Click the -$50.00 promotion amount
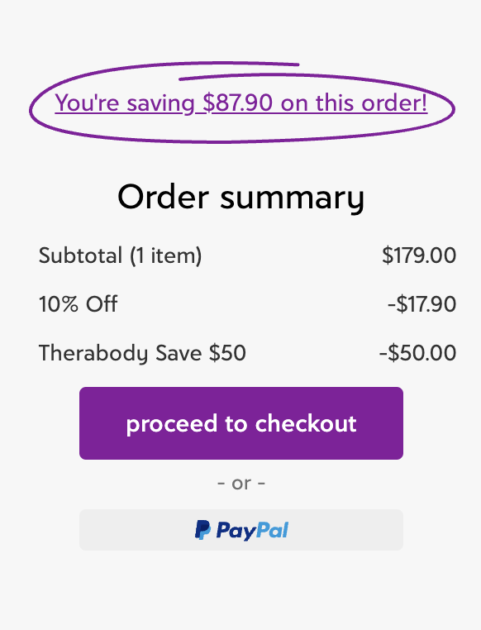Image resolution: width=481 pixels, height=630 pixels. (x=418, y=353)
